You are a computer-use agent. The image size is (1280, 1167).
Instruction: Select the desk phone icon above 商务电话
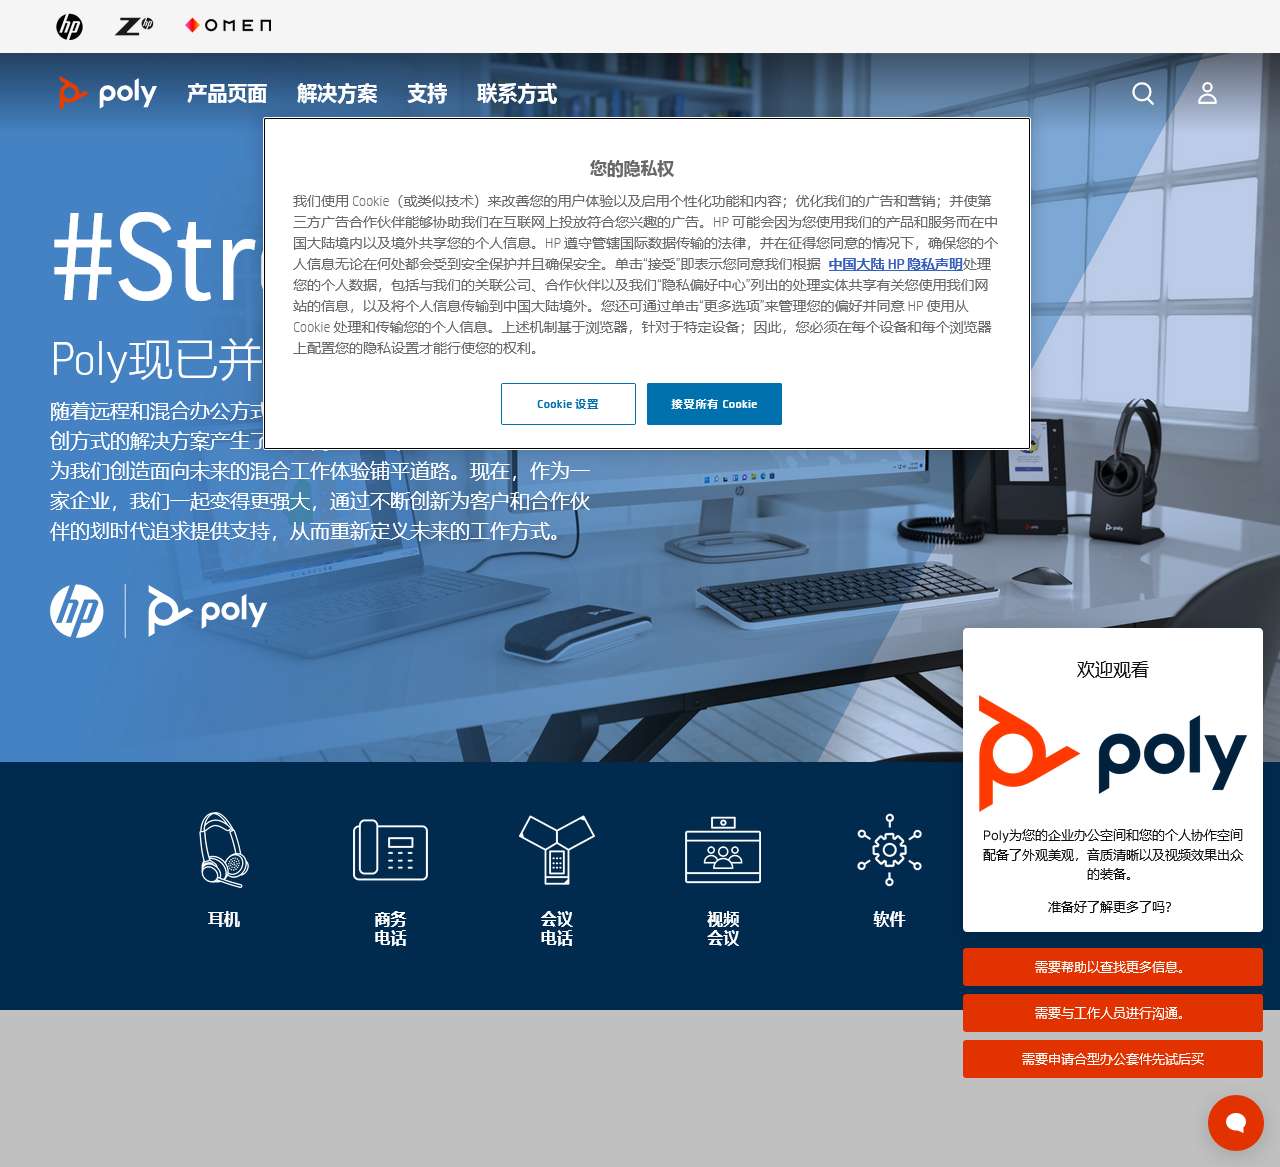point(390,850)
